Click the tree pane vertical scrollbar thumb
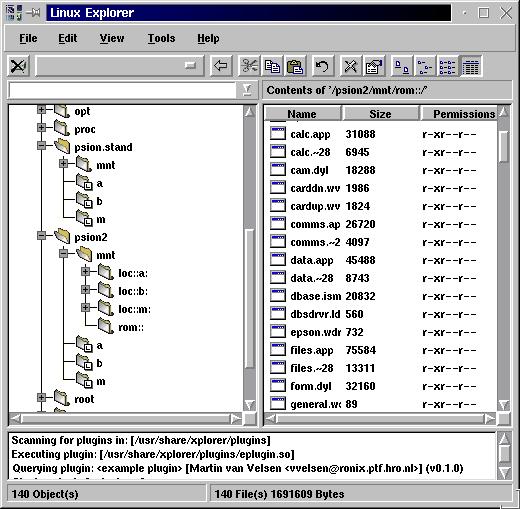Viewport: 520px width, 509px height. [x=249, y=298]
